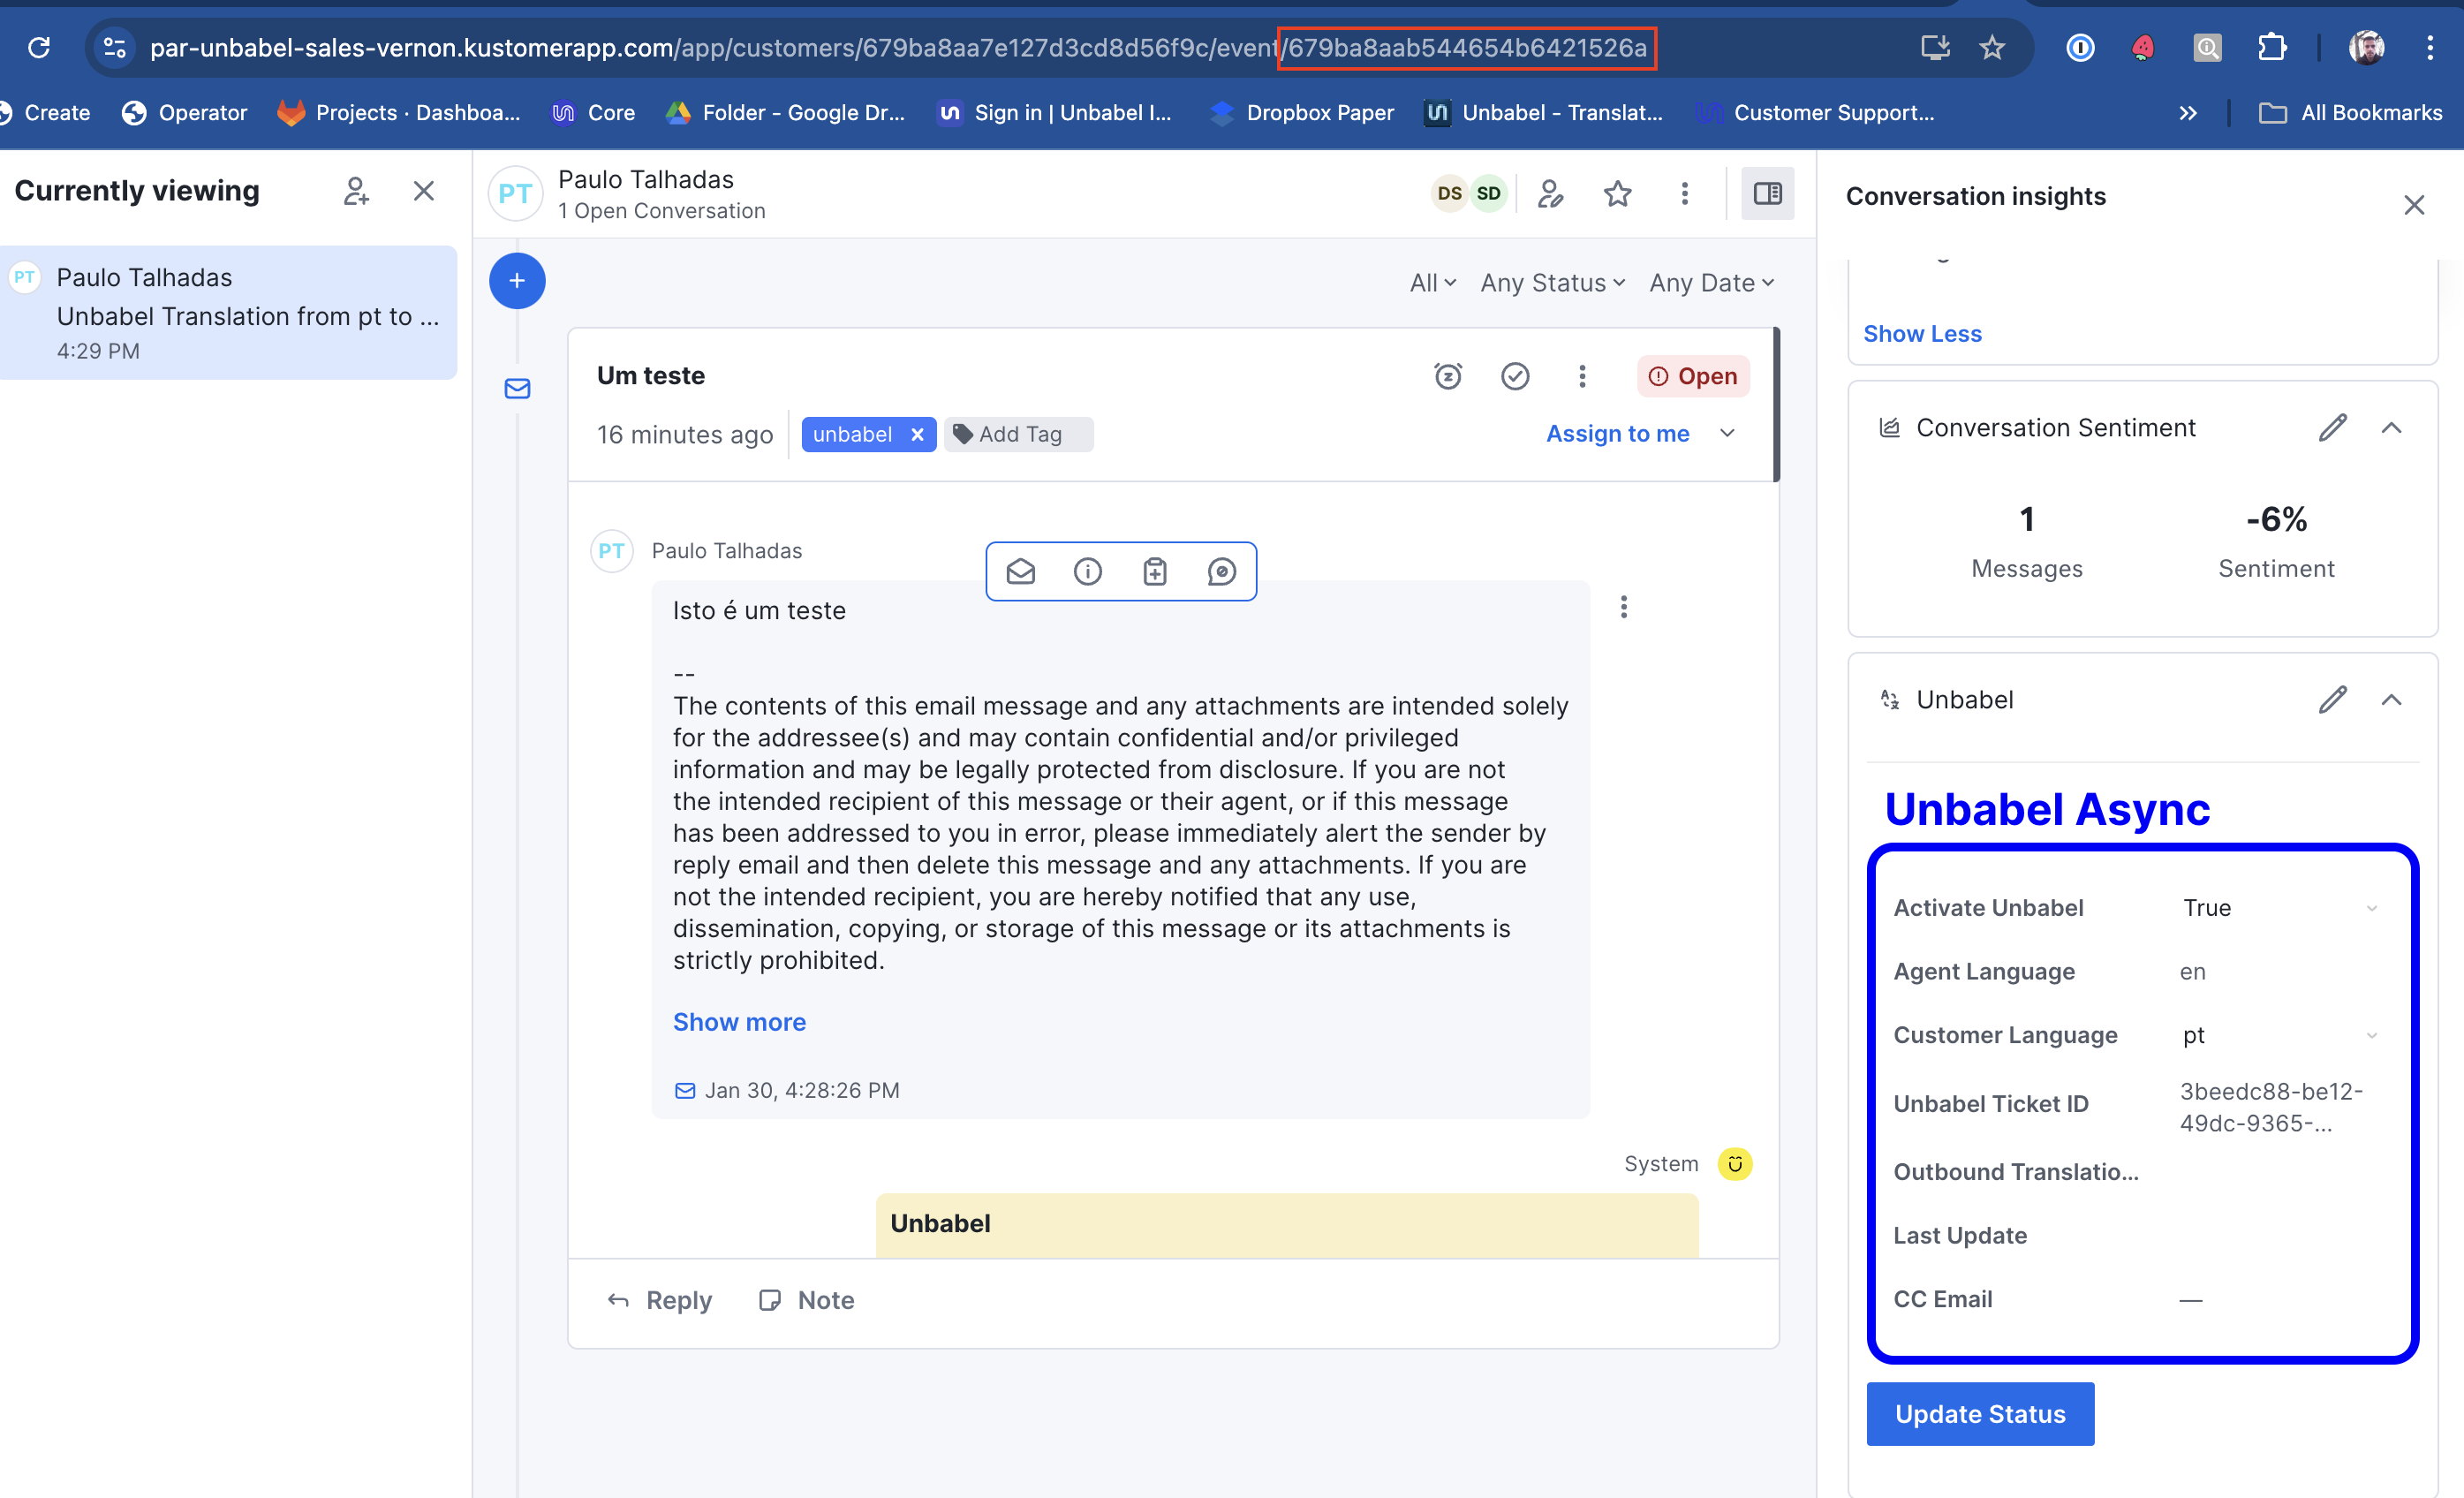Click the blue plus create button
The image size is (2464, 1498).
click(517, 281)
